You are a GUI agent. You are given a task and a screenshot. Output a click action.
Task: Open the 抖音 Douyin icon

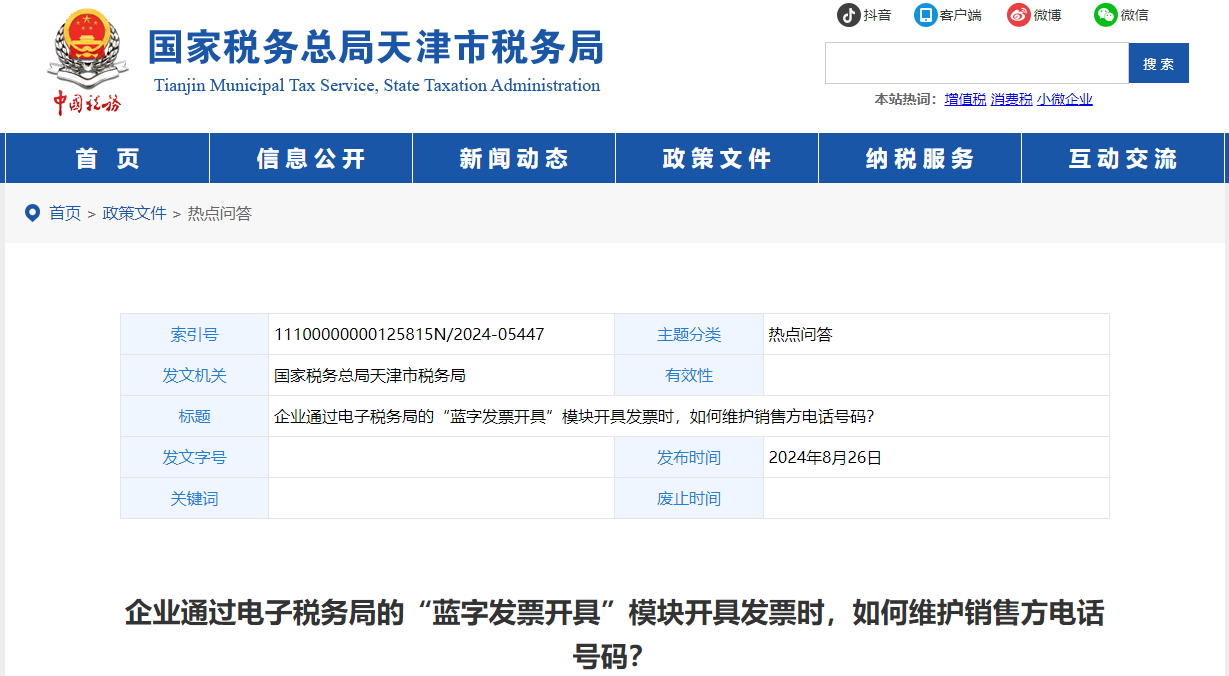pos(849,15)
